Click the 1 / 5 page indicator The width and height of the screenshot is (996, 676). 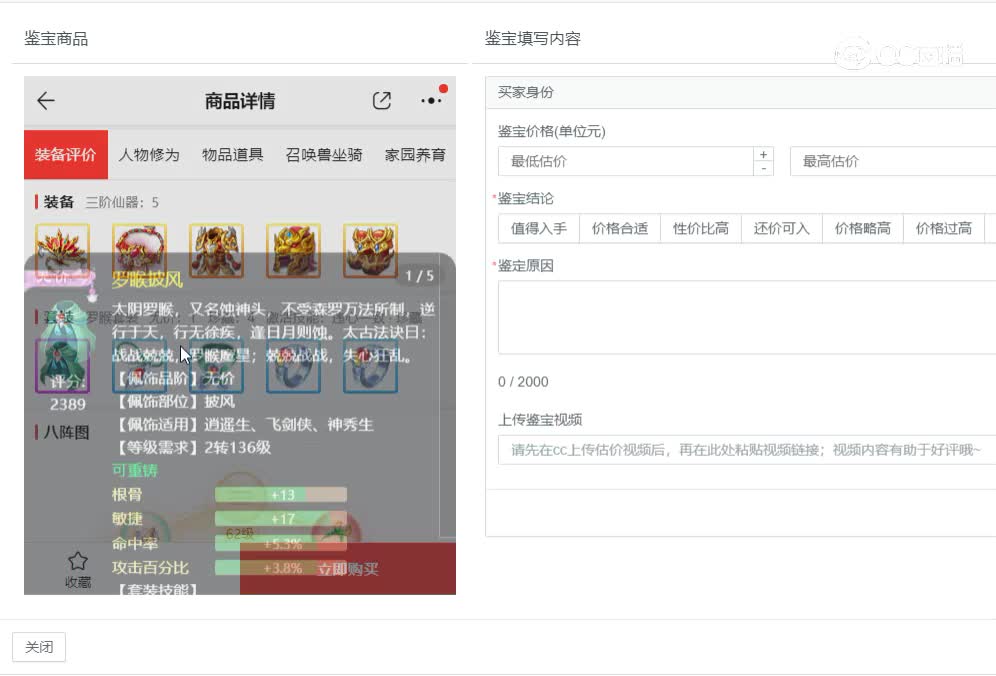pos(419,276)
